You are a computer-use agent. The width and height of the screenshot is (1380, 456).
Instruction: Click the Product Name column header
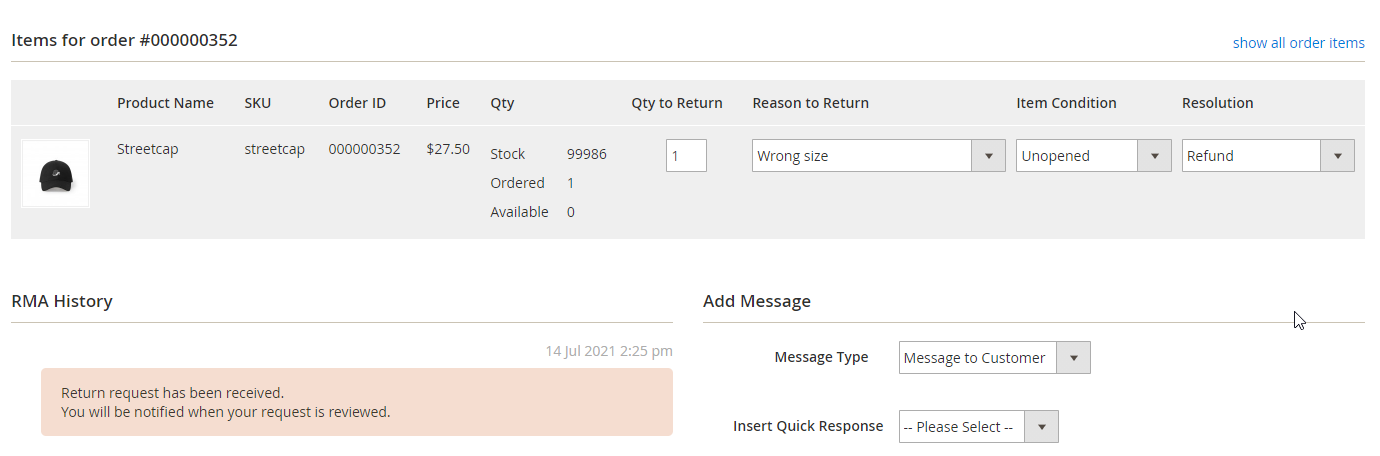click(x=165, y=103)
